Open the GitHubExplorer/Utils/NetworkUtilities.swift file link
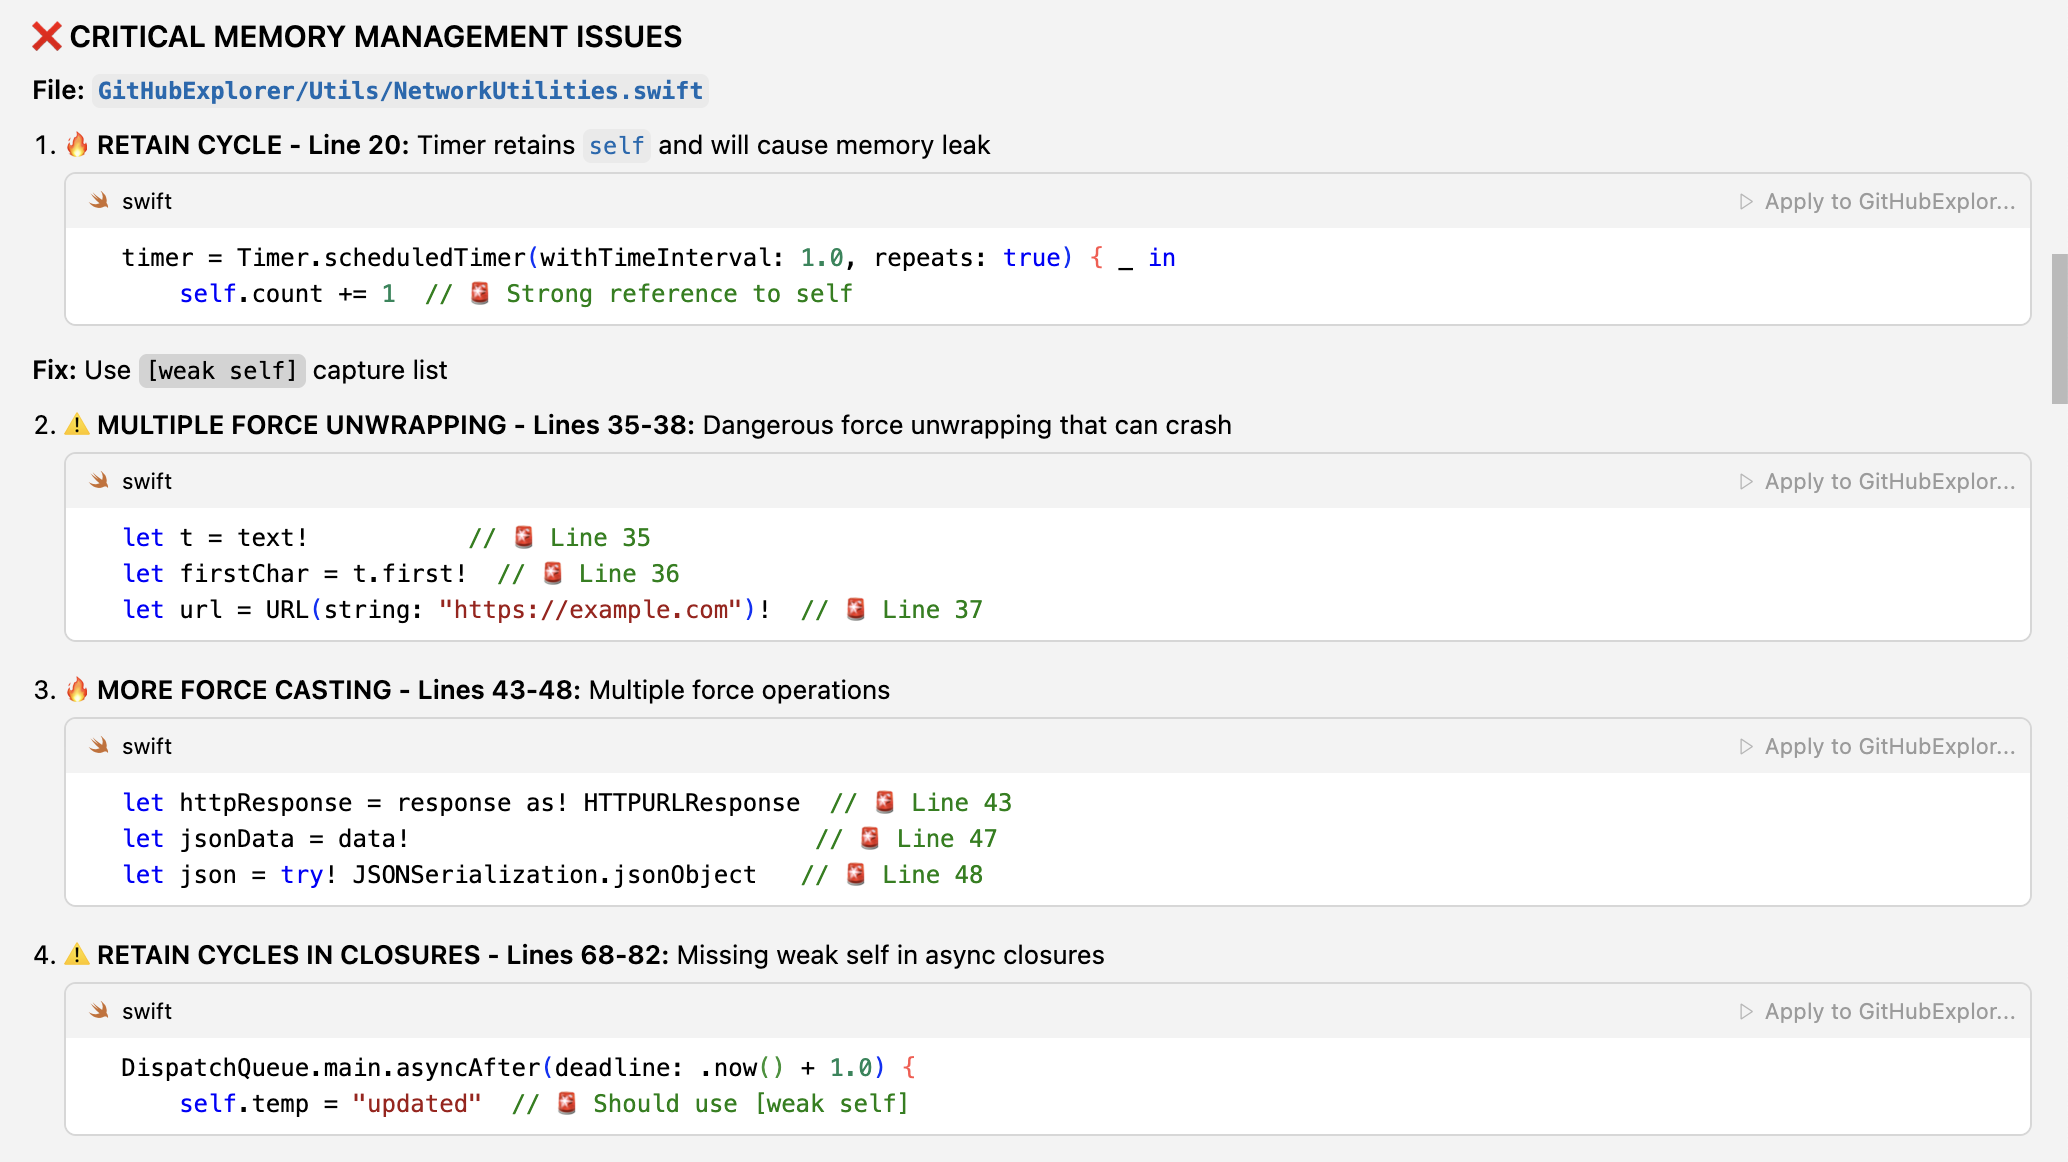This screenshot has height=1162, width=2068. click(x=400, y=91)
